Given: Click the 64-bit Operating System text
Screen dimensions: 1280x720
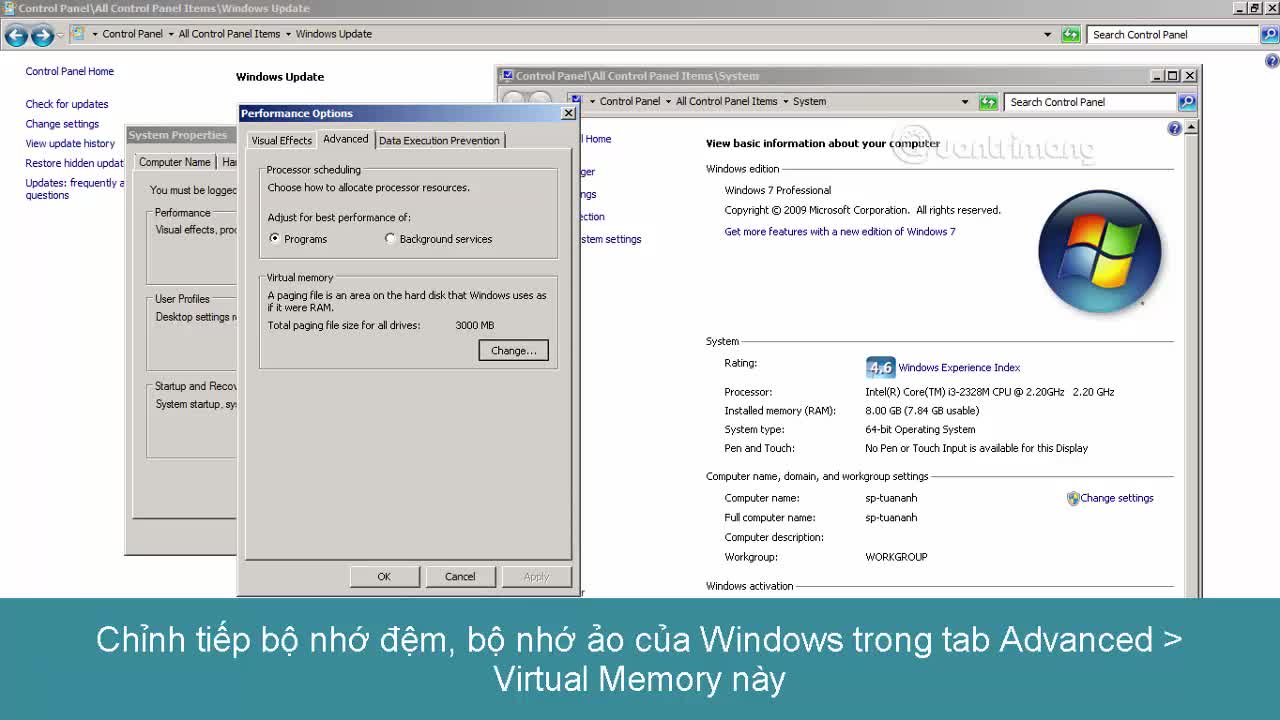Looking at the screenshot, I should [x=920, y=430].
